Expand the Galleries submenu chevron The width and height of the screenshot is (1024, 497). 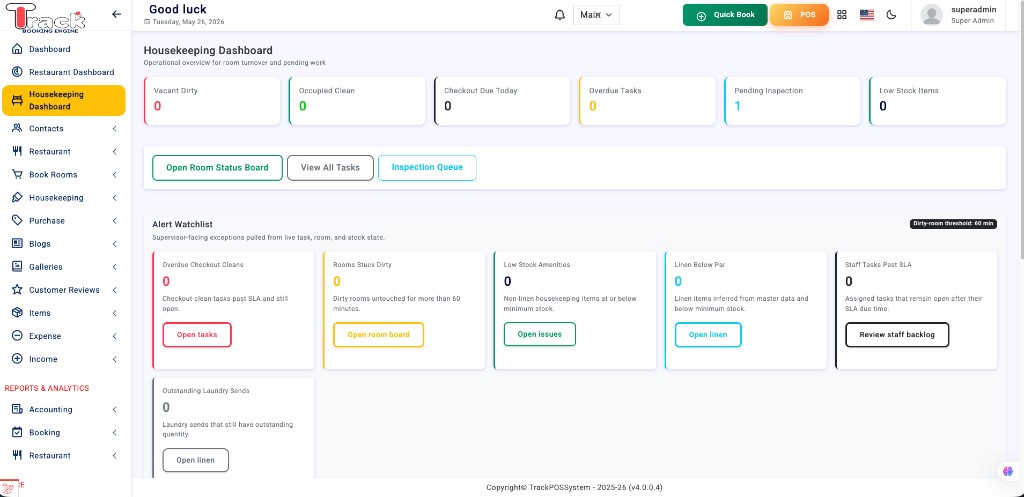(x=114, y=267)
